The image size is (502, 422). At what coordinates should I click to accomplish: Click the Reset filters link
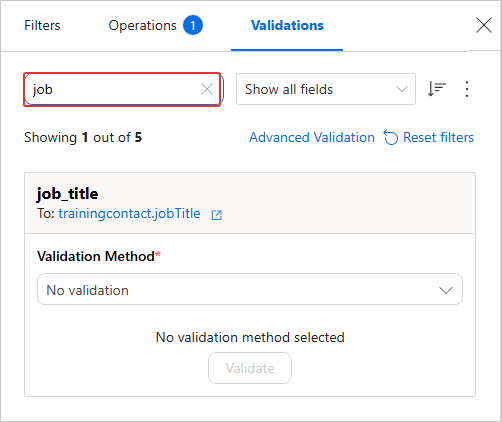tap(438, 137)
